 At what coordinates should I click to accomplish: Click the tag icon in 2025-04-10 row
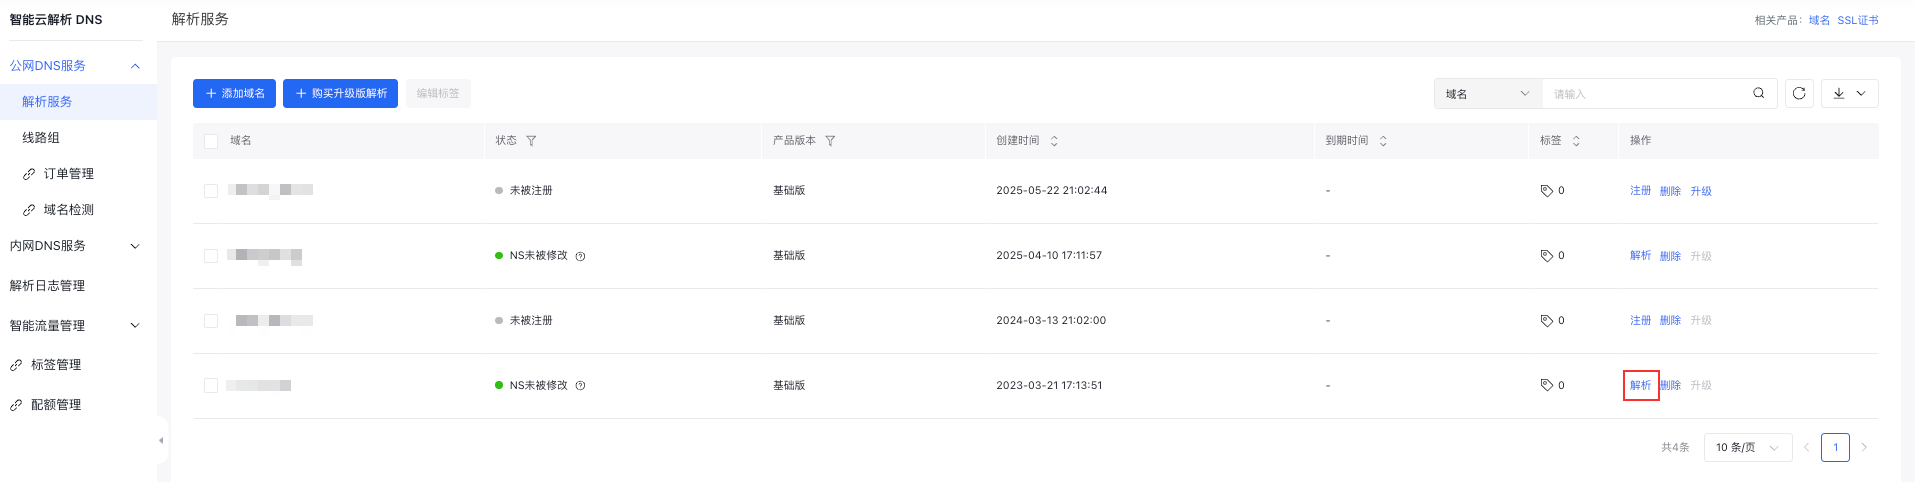[x=1546, y=256]
